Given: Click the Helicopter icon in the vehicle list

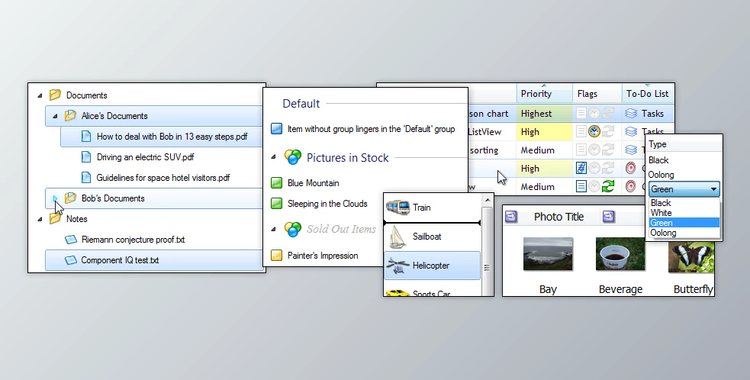Looking at the screenshot, I should 397,265.
